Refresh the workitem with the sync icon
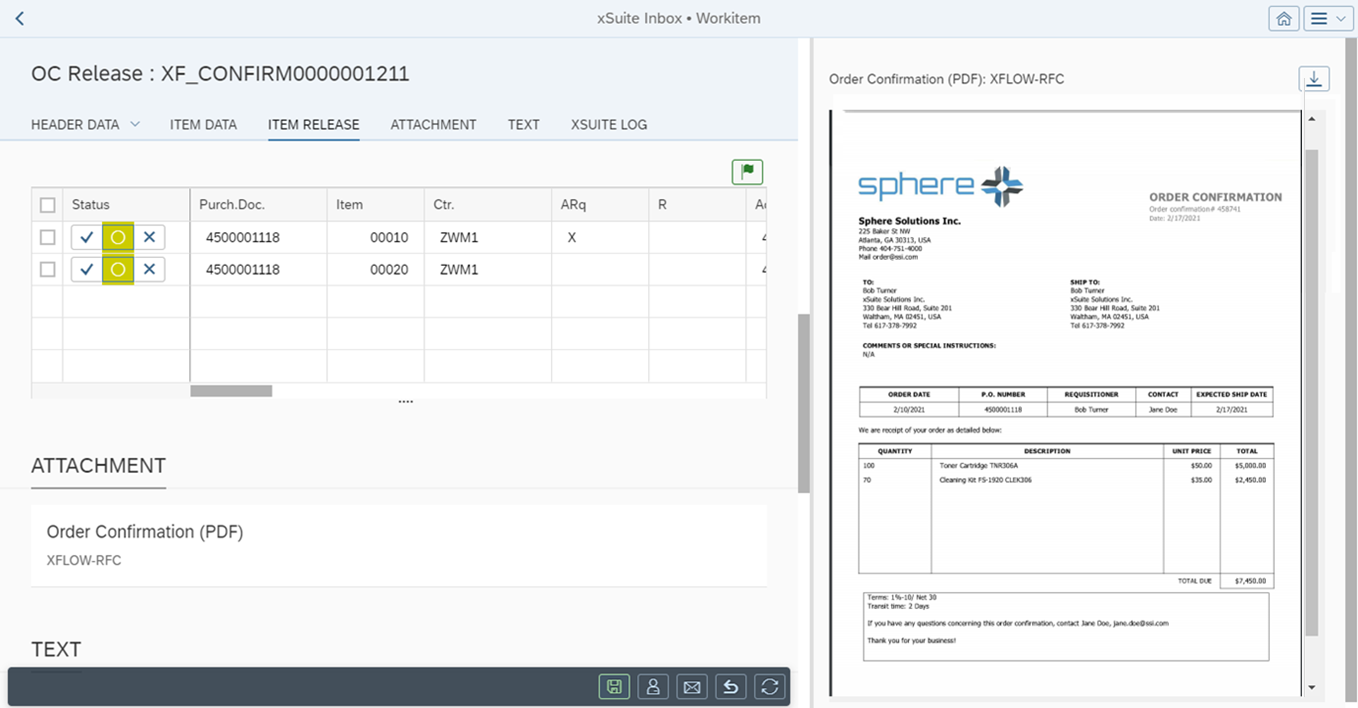This screenshot has width=1358, height=708. [769, 686]
